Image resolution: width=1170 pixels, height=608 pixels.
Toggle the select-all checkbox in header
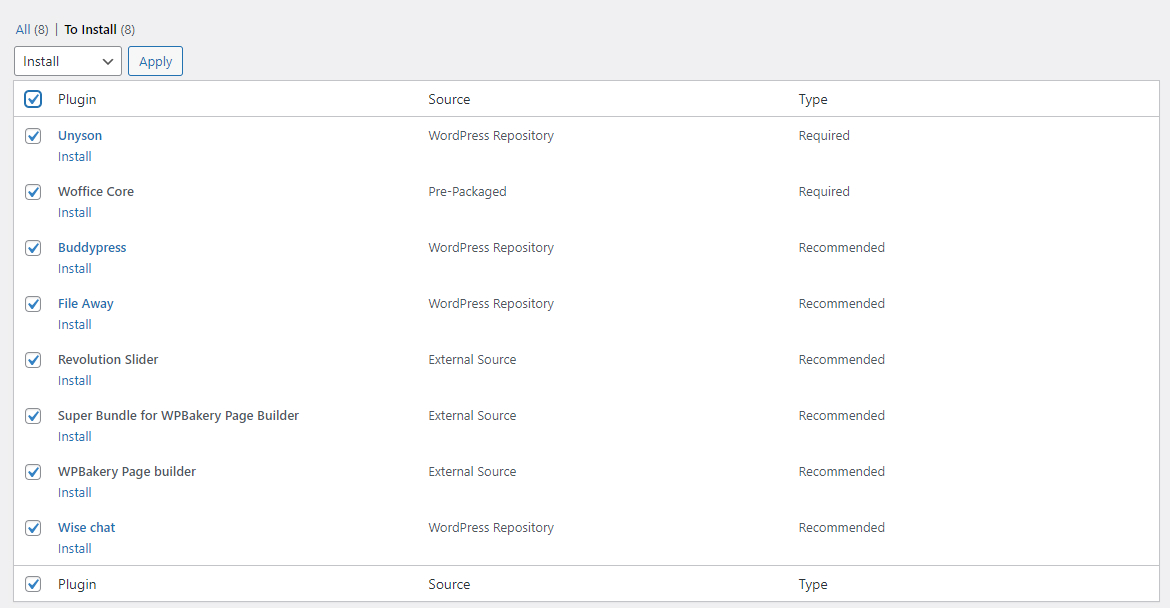tap(33, 99)
